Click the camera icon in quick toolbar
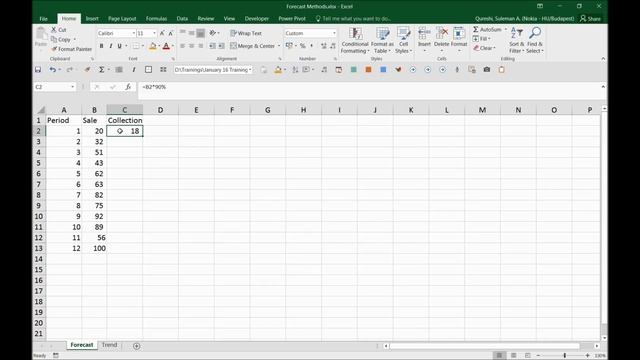This screenshot has height=360, width=640. coord(487,70)
